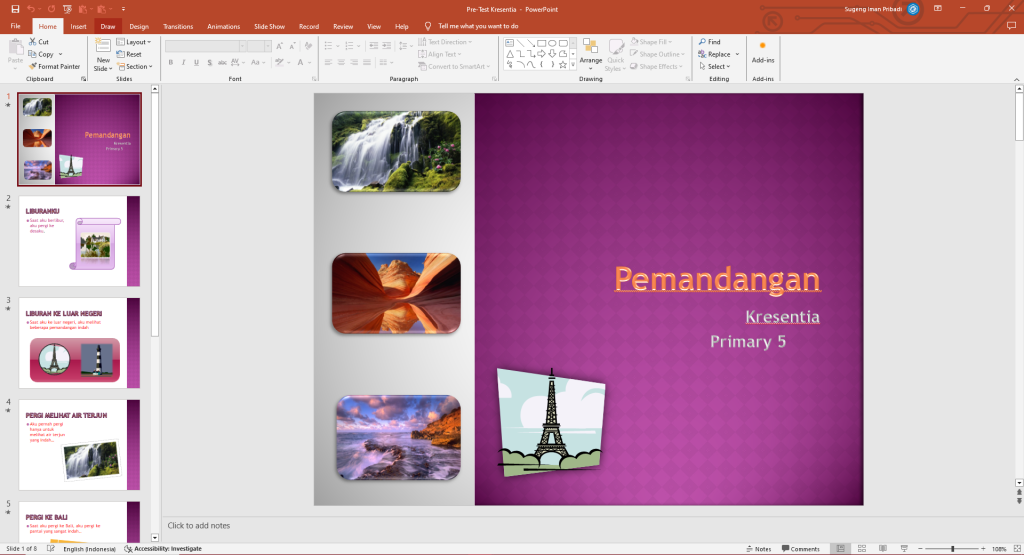The image size is (1024, 555).
Task: Adjust the zoom slider in the status bar
Action: pos(952,549)
